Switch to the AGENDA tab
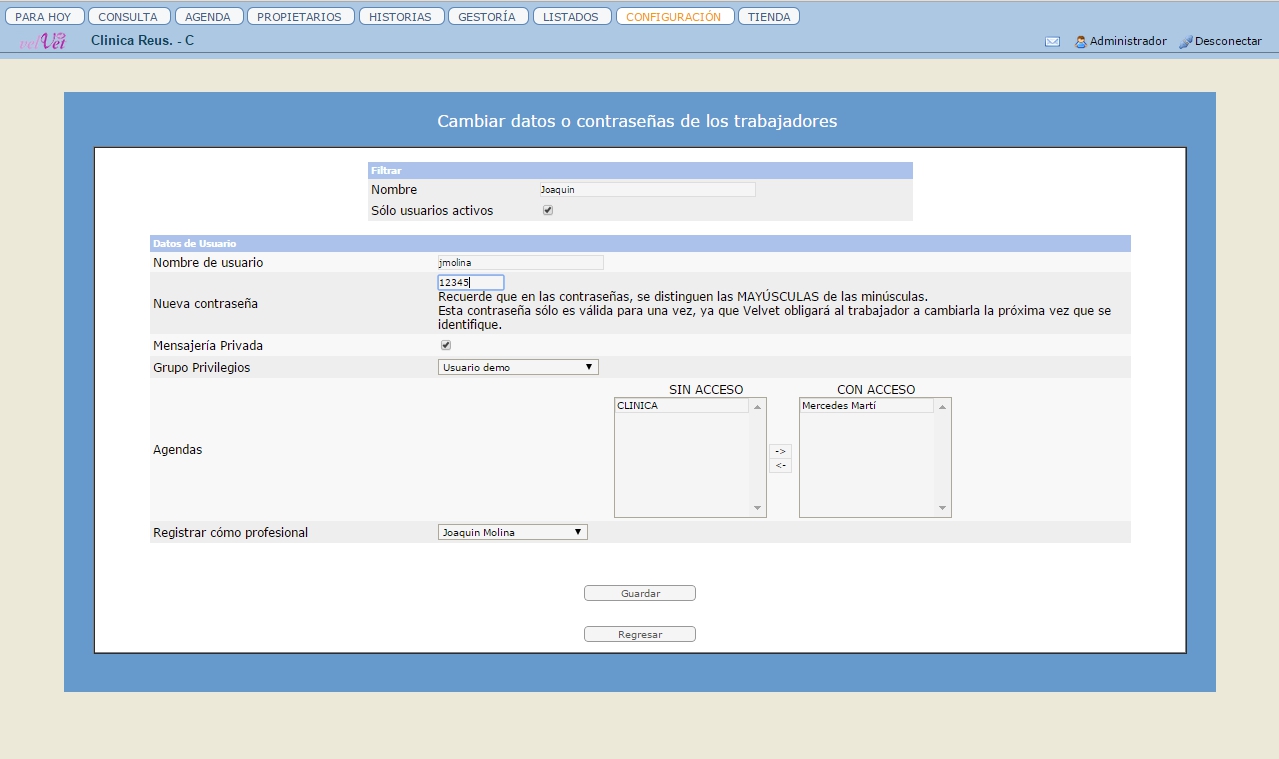 [208, 17]
